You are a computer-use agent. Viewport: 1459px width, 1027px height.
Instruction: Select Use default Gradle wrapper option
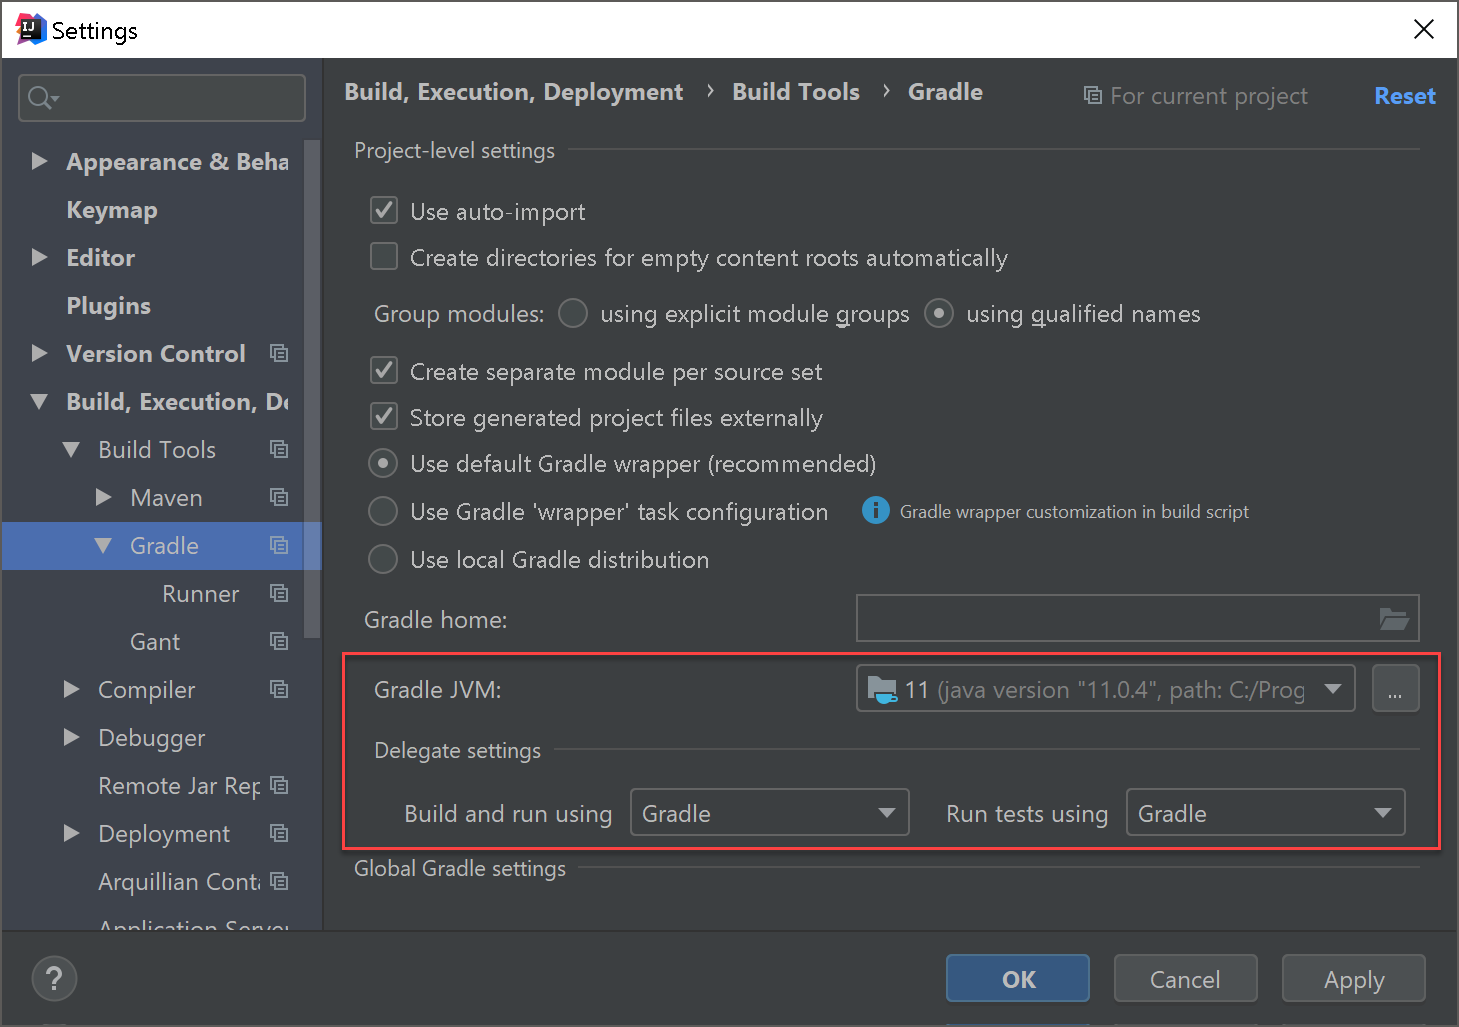click(383, 463)
